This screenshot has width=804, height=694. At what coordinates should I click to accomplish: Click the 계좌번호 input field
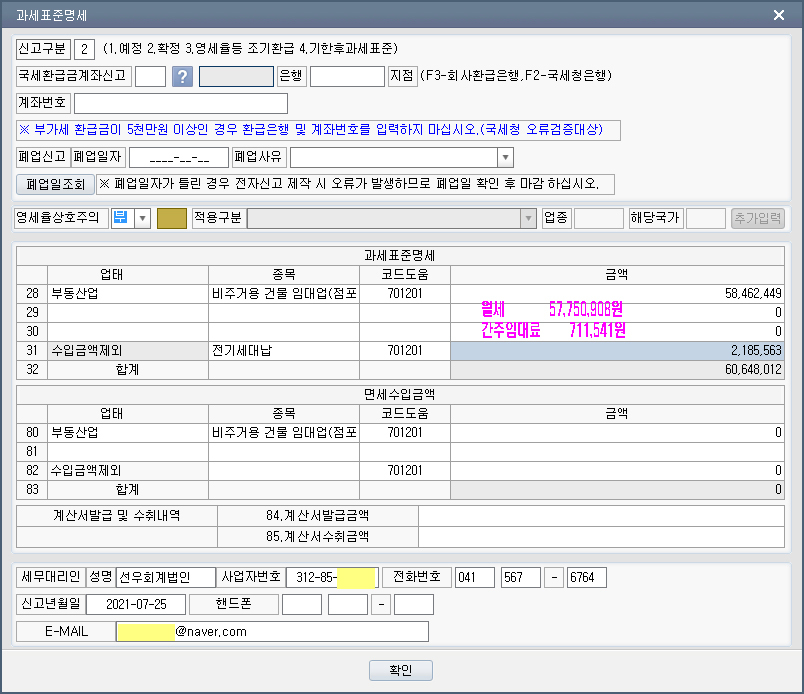(180, 103)
